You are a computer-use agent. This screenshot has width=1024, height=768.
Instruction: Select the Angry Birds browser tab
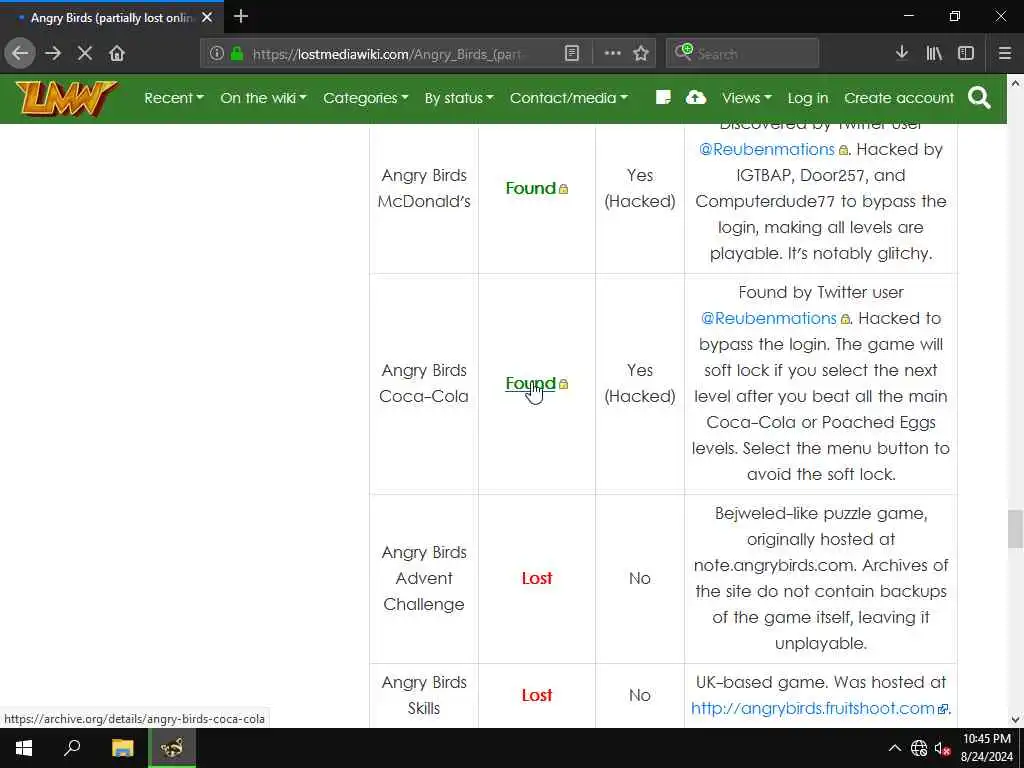pyautogui.click(x=112, y=18)
